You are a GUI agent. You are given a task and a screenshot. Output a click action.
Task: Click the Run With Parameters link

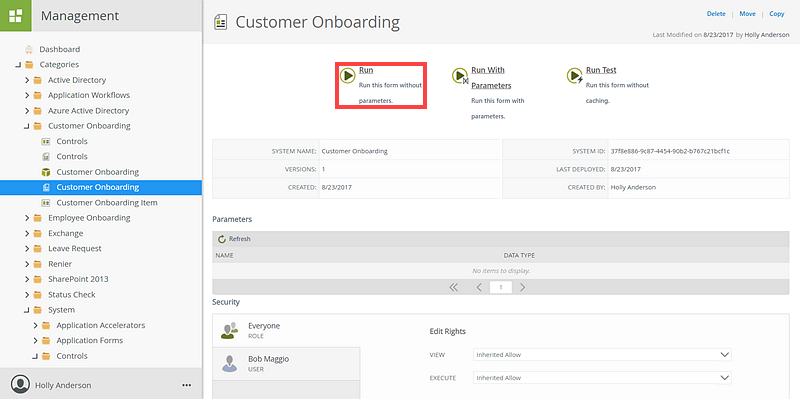pyautogui.click(x=491, y=78)
